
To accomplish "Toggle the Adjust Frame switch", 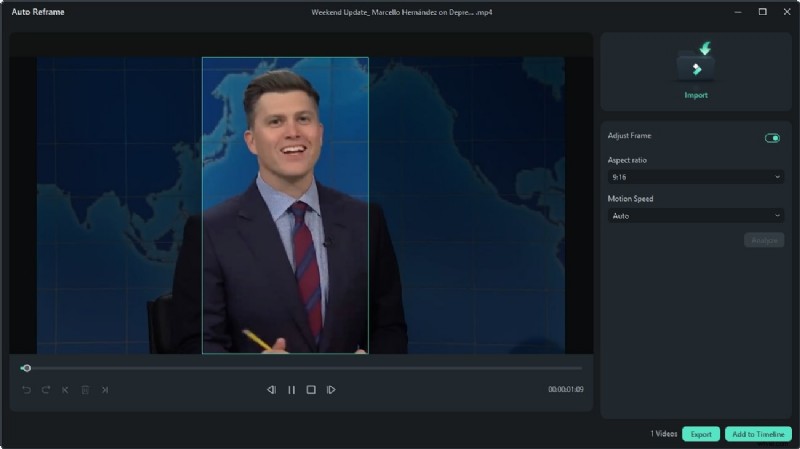I will 772,138.
